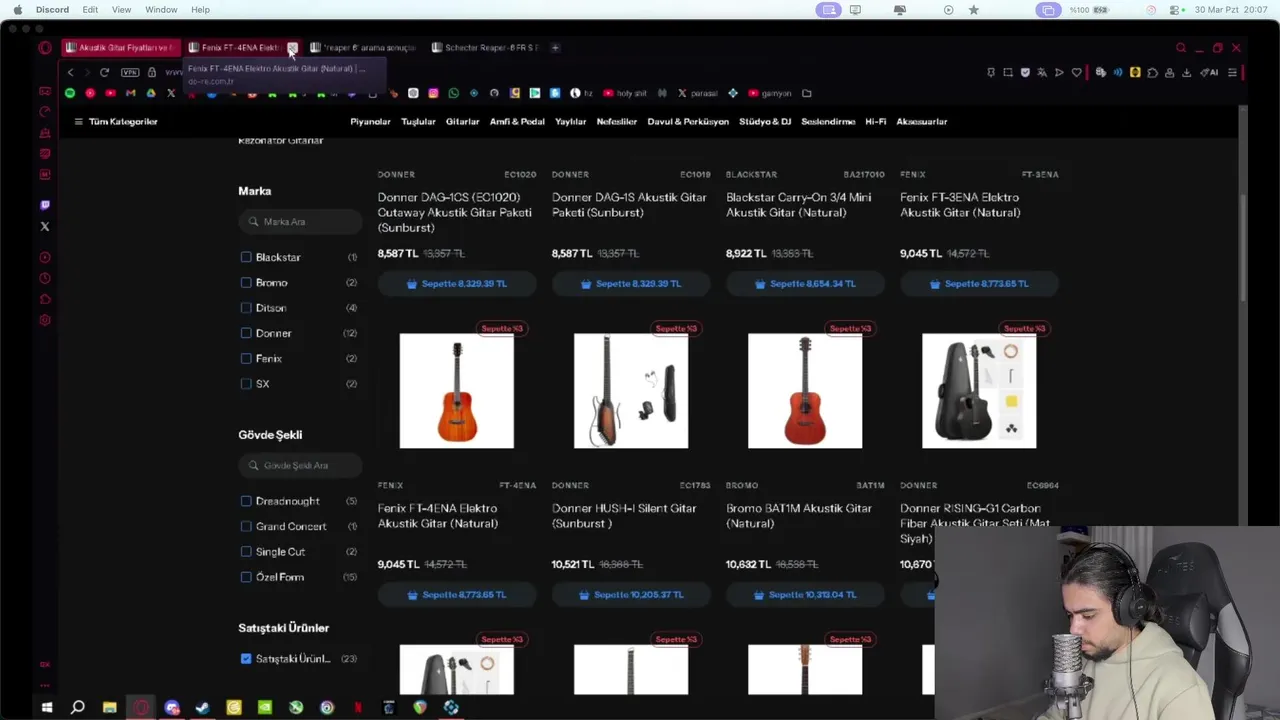Open Gmail bookmark icon
This screenshot has height=720, width=1280.
tap(130, 93)
